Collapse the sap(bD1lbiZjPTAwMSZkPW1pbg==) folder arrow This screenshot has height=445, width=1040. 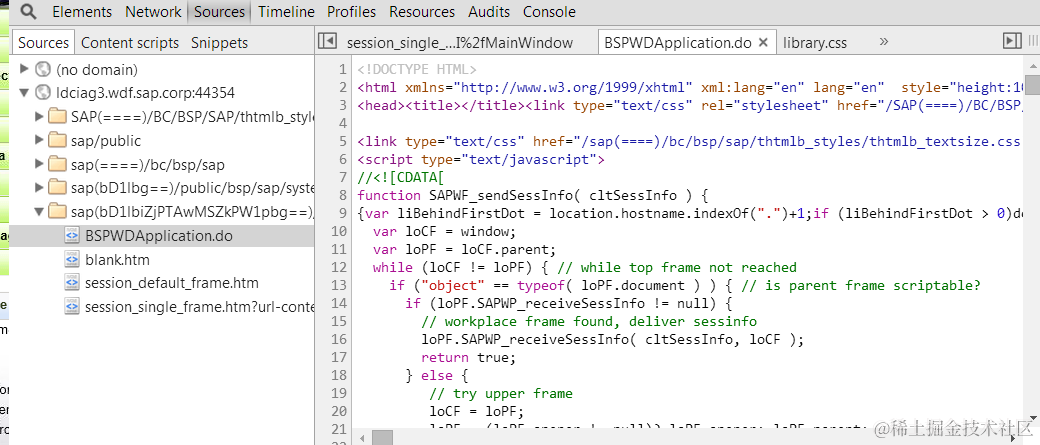39,212
